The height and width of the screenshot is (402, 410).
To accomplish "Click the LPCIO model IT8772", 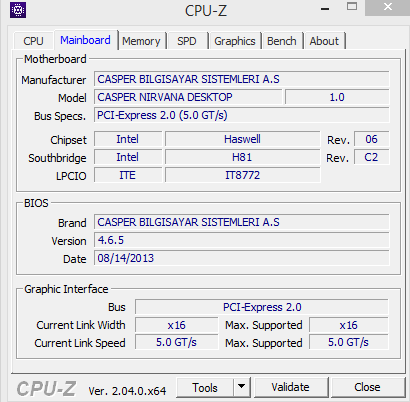I will pos(242,175).
